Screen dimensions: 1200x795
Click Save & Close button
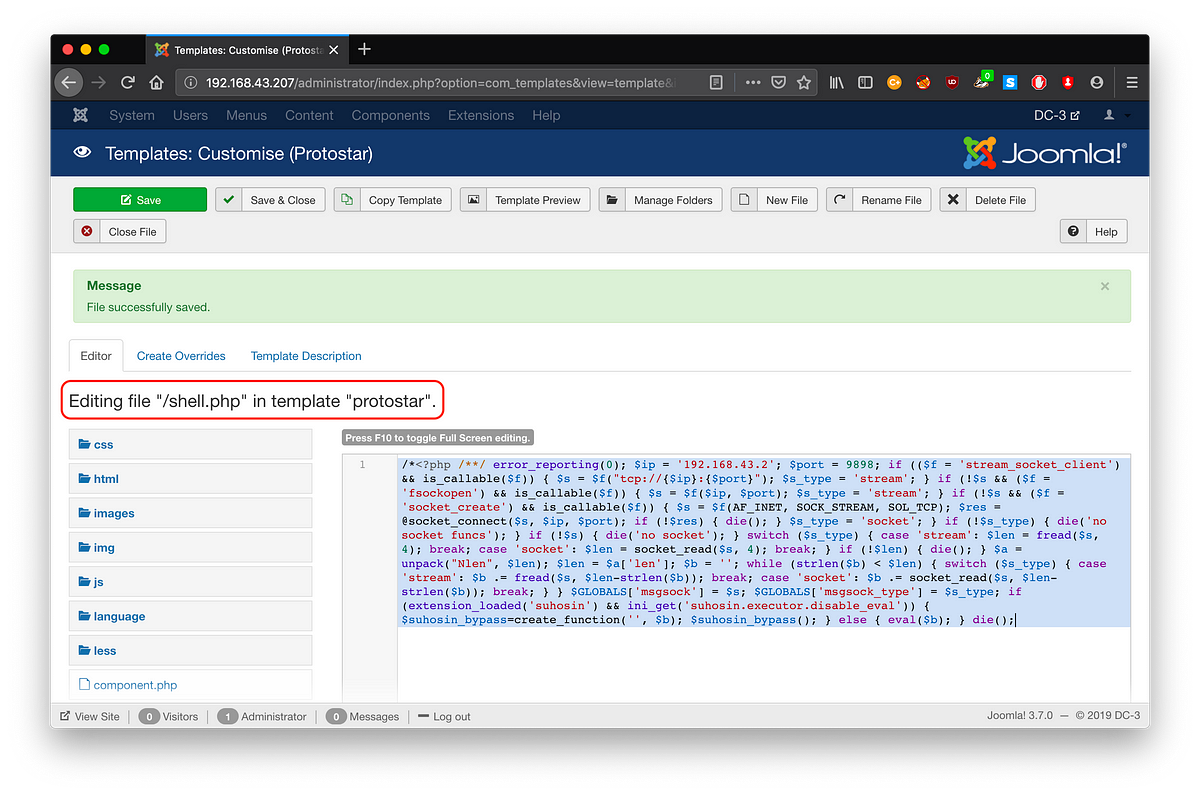[270, 200]
